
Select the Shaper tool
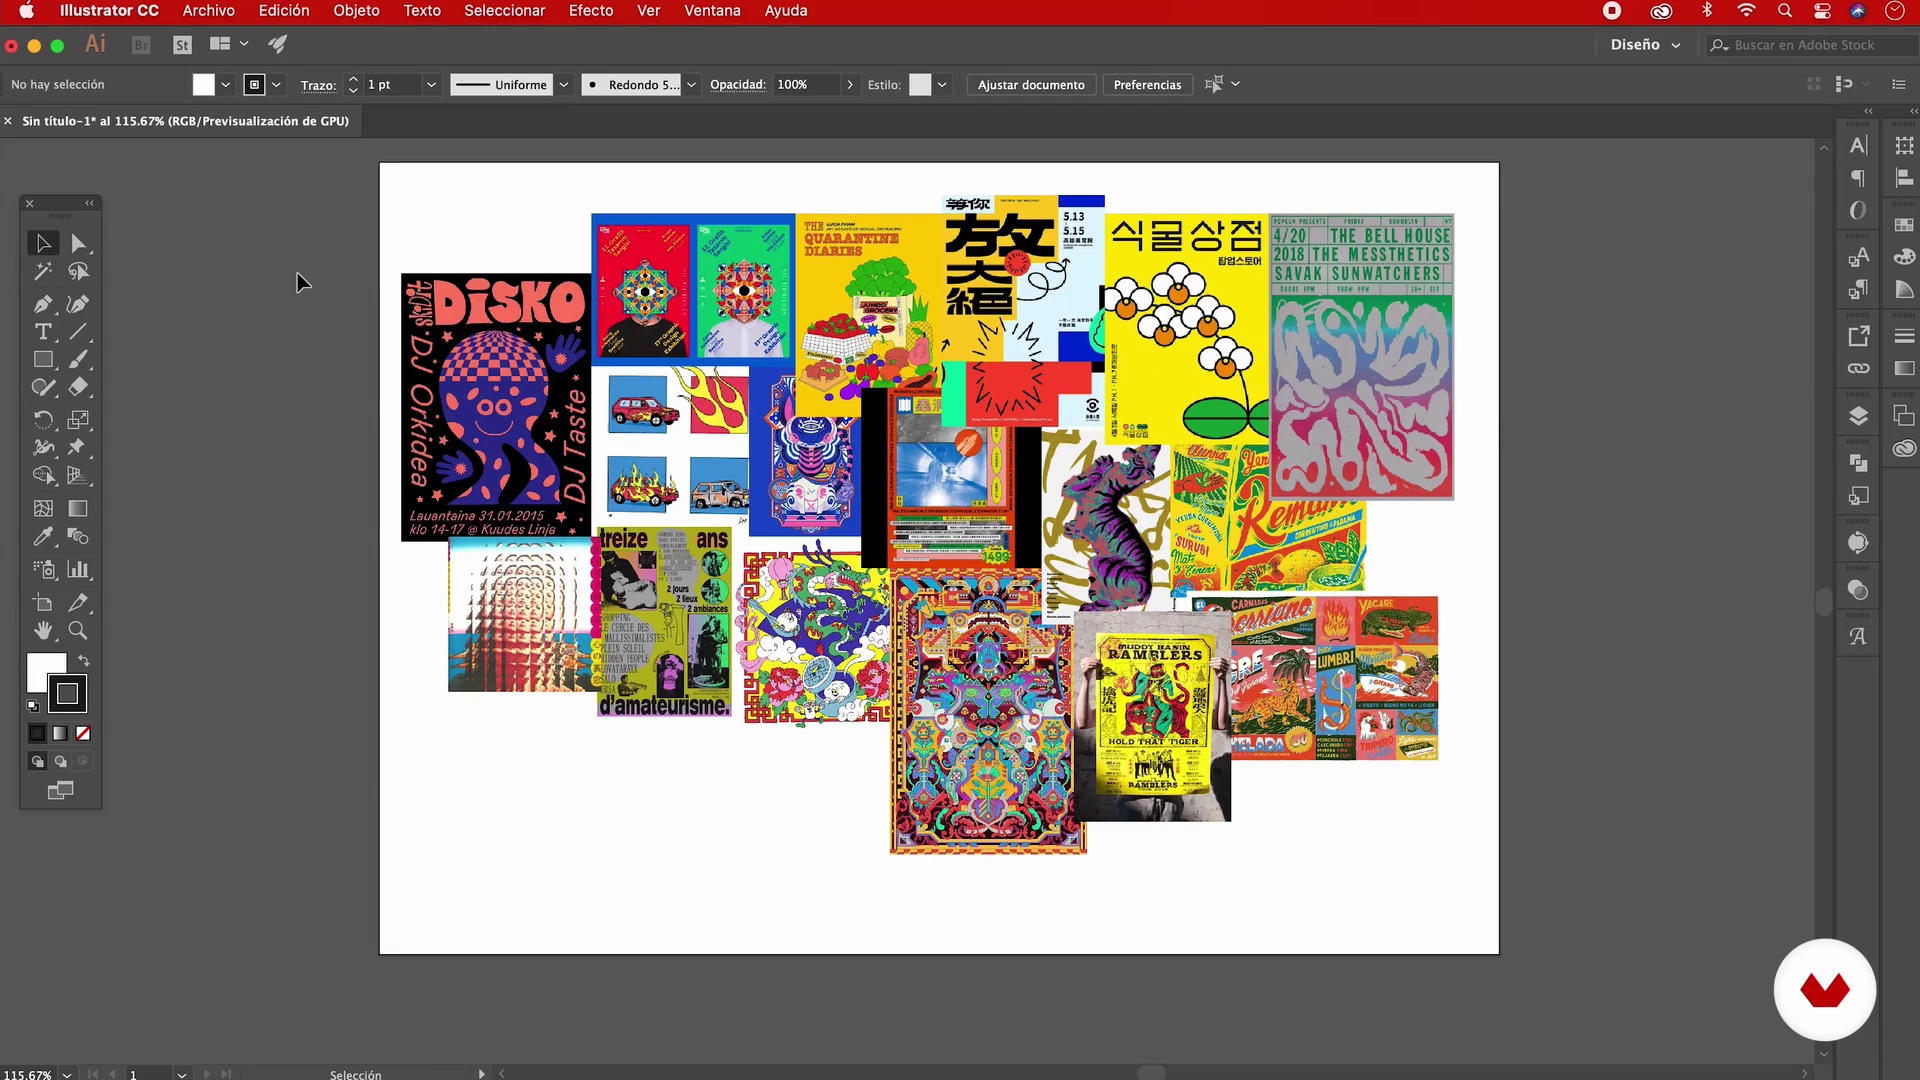pyautogui.click(x=43, y=387)
